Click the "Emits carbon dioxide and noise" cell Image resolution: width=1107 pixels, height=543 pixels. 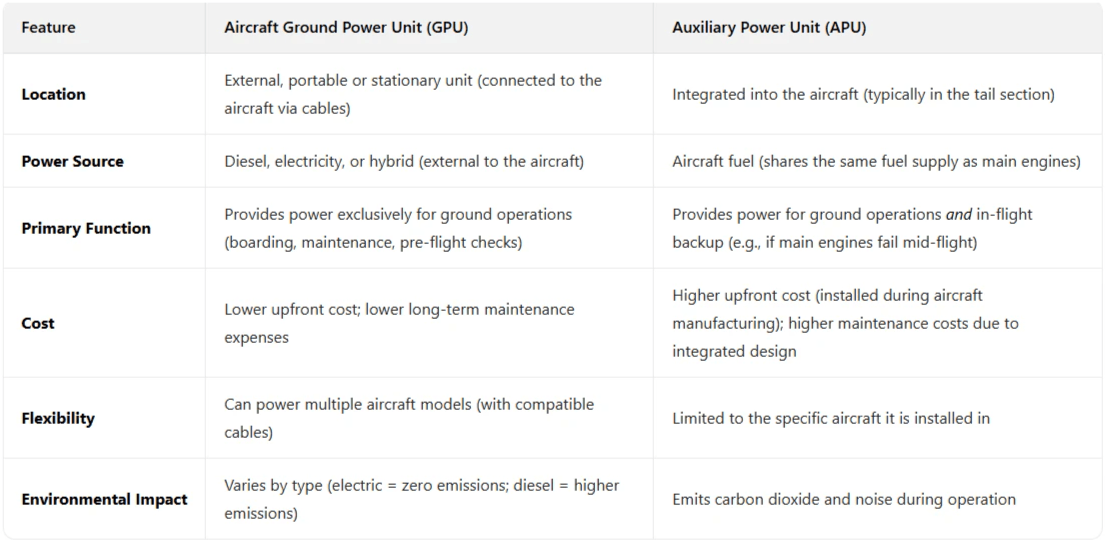point(843,499)
